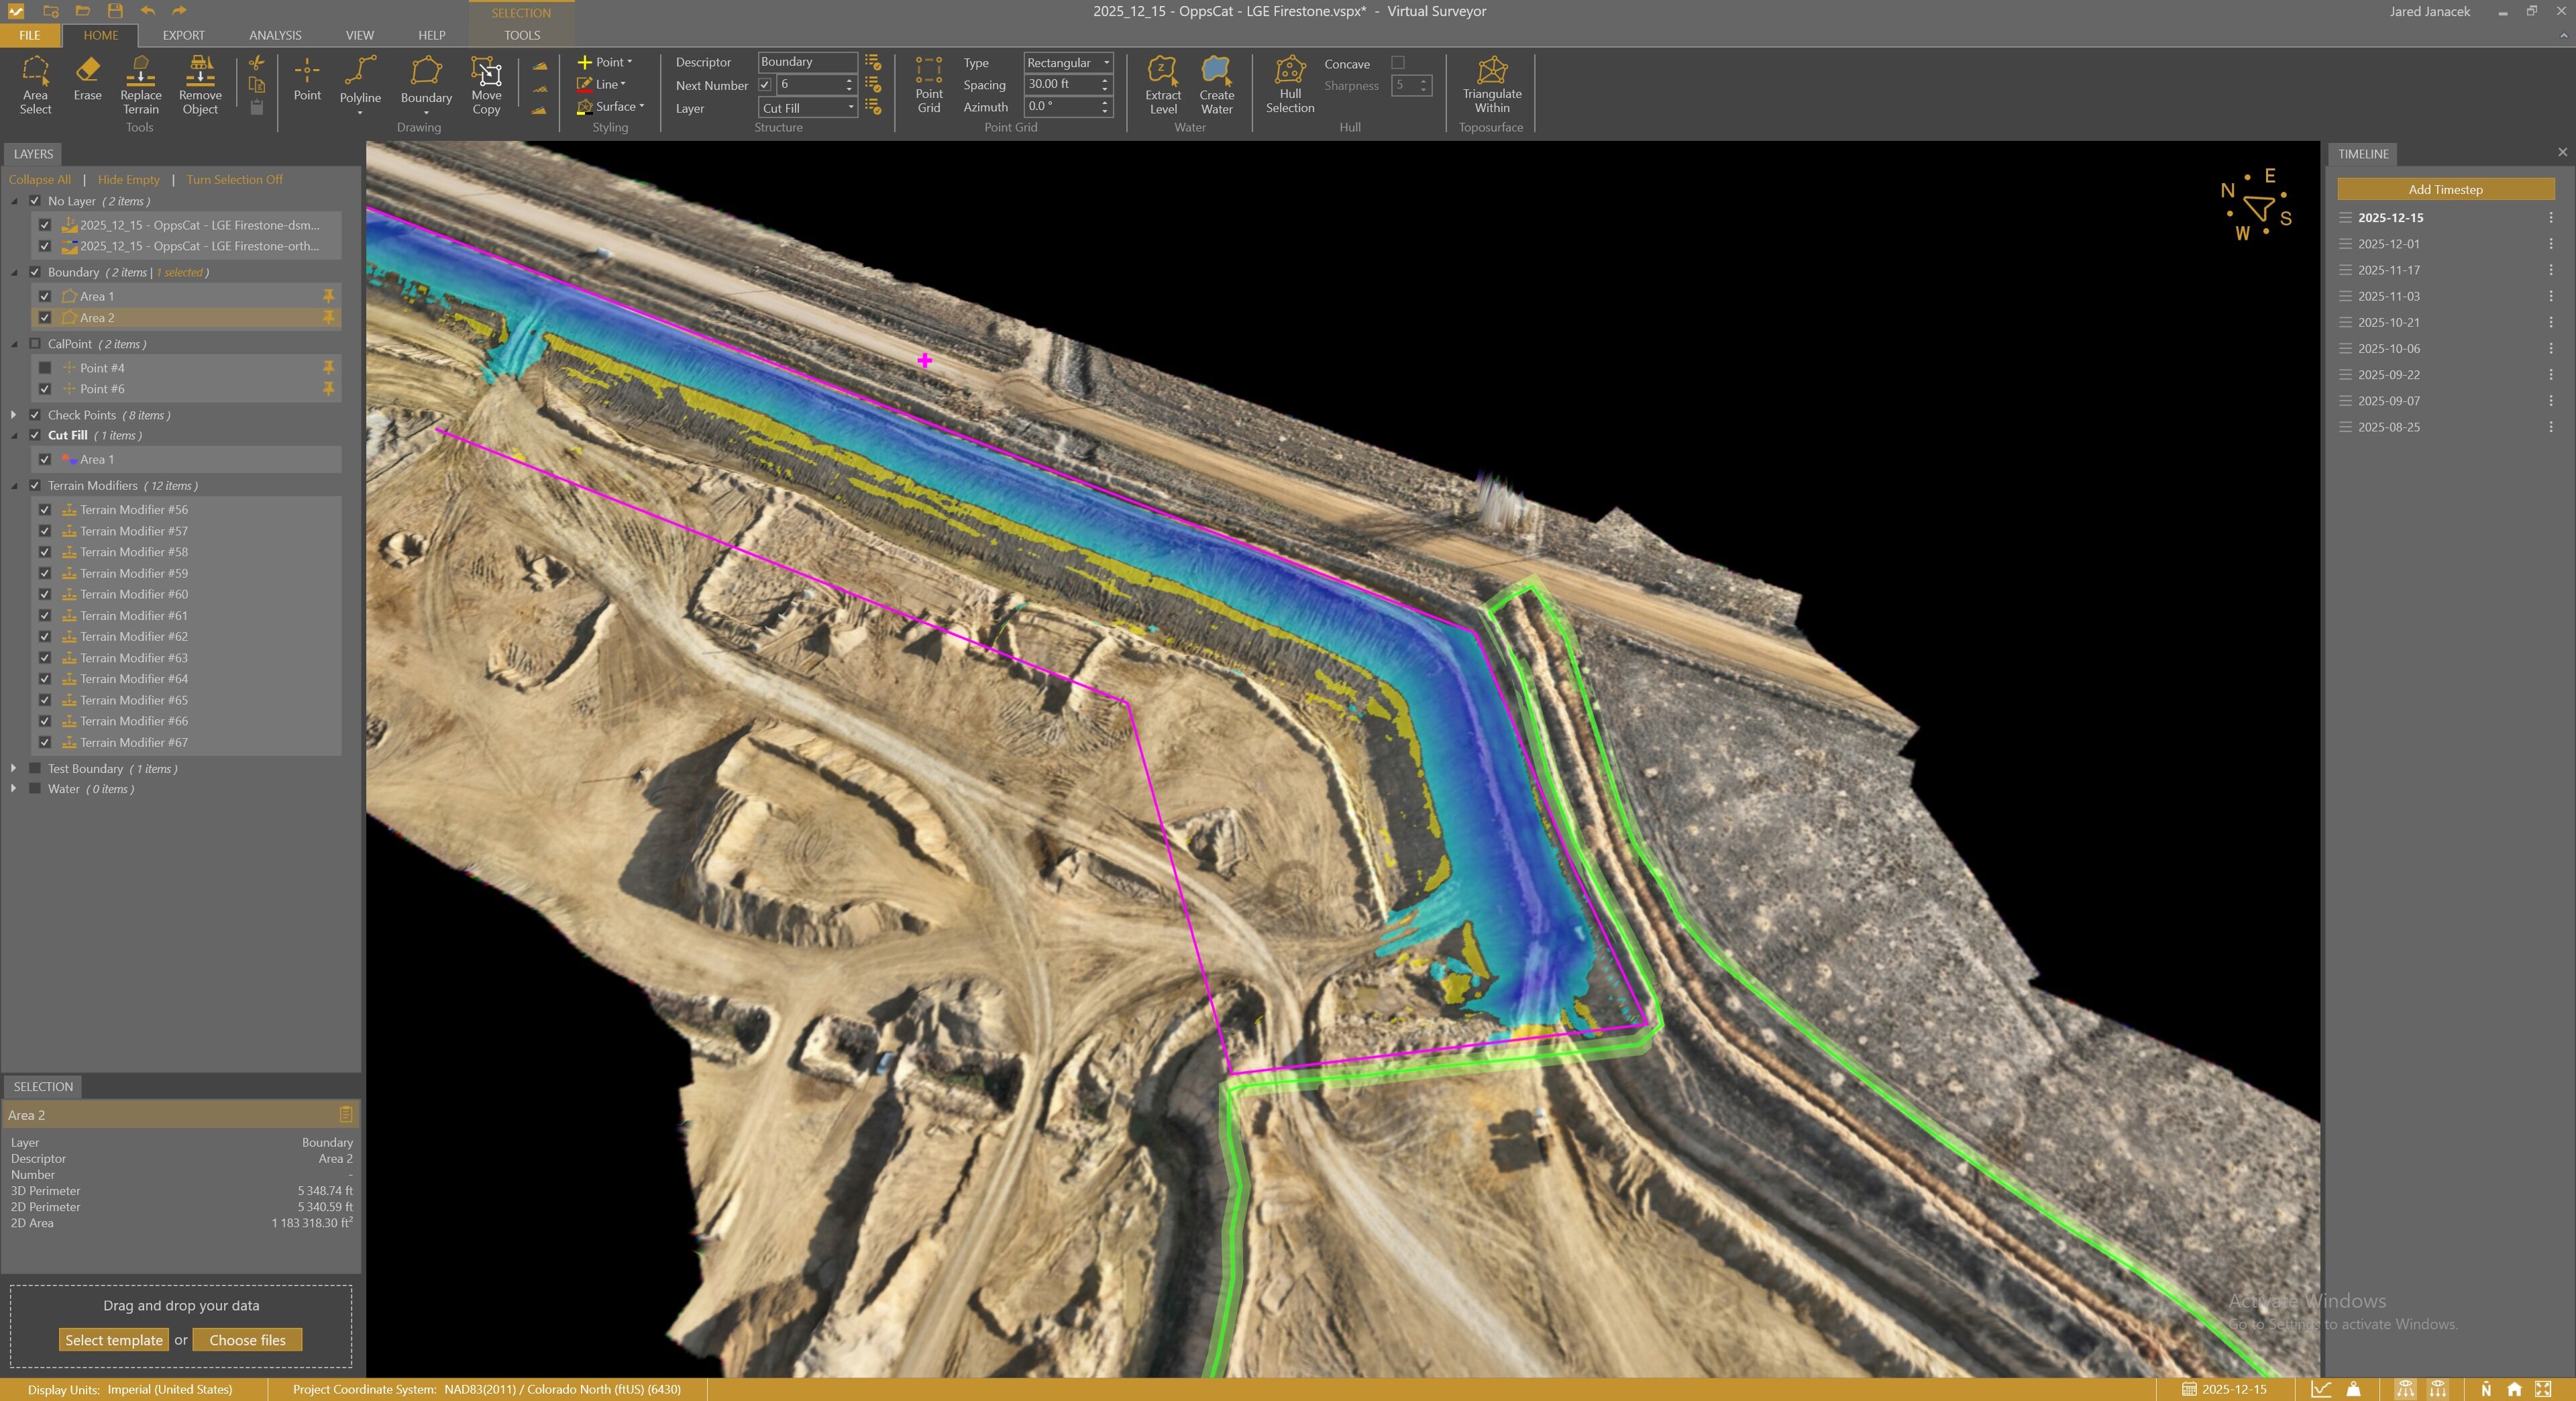Redo the last undone action
The image size is (2576, 1401).
pyautogui.click(x=179, y=11)
